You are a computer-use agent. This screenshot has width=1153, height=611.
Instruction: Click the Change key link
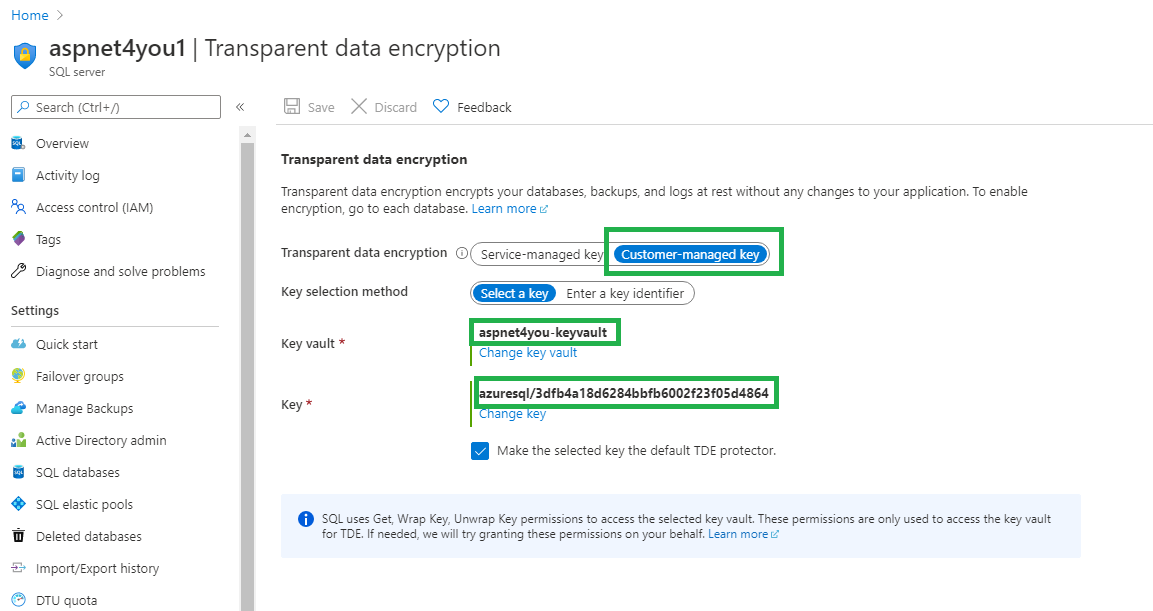coord(513,414)
